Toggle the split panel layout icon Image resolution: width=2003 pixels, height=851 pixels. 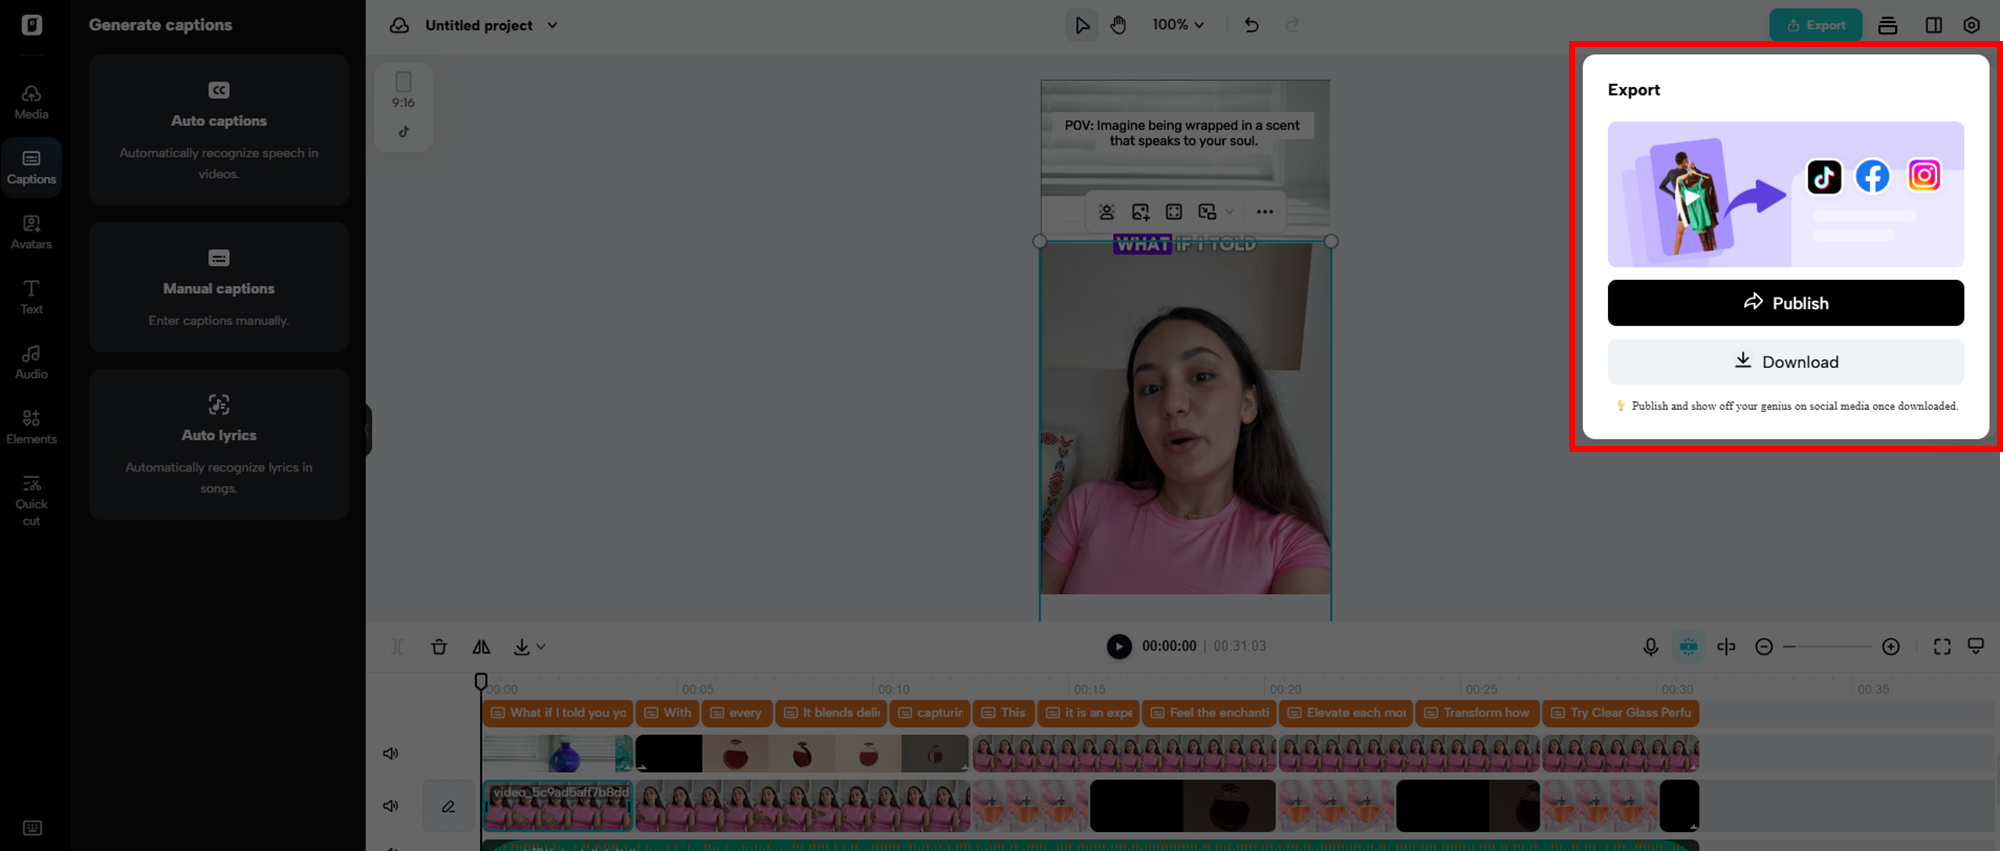[x=1933, y=25]
